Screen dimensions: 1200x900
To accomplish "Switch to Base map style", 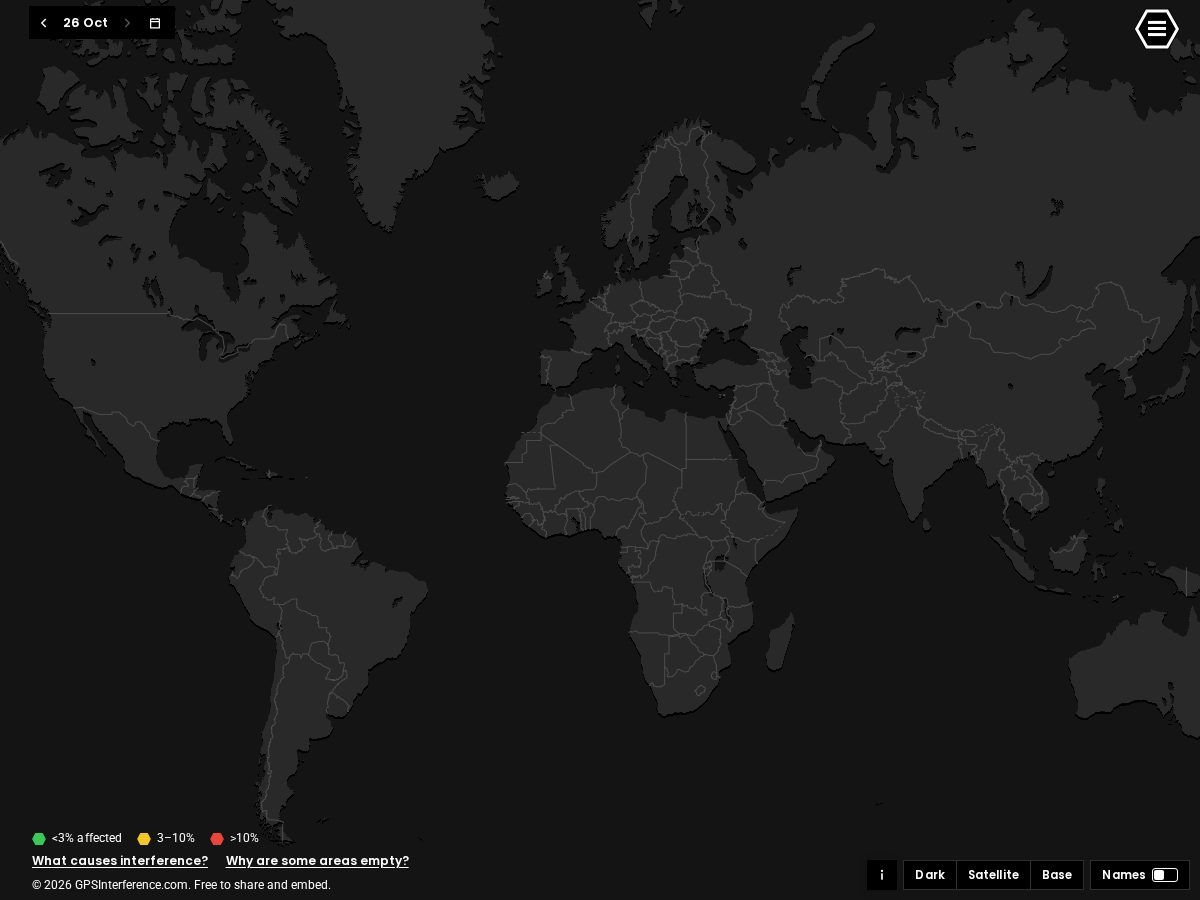I will pyautogui.click(x=1057, y=875).
